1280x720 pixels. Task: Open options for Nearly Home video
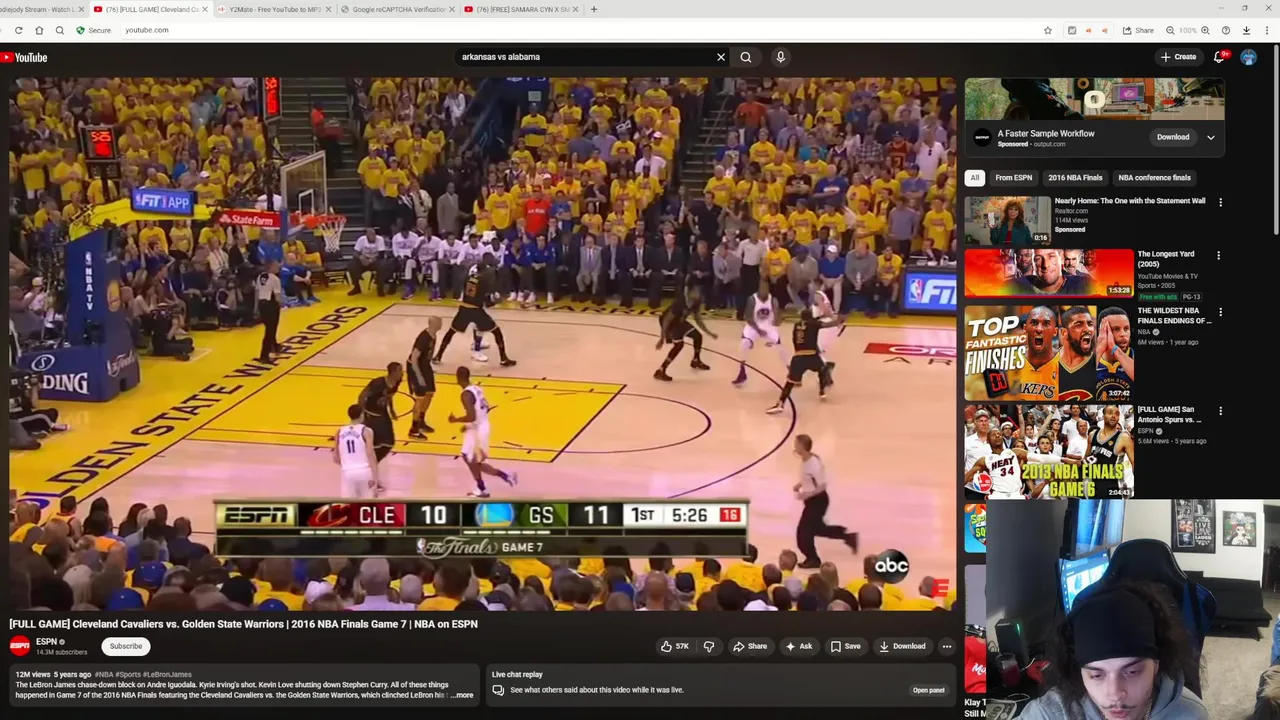(x=1220, y=202)
